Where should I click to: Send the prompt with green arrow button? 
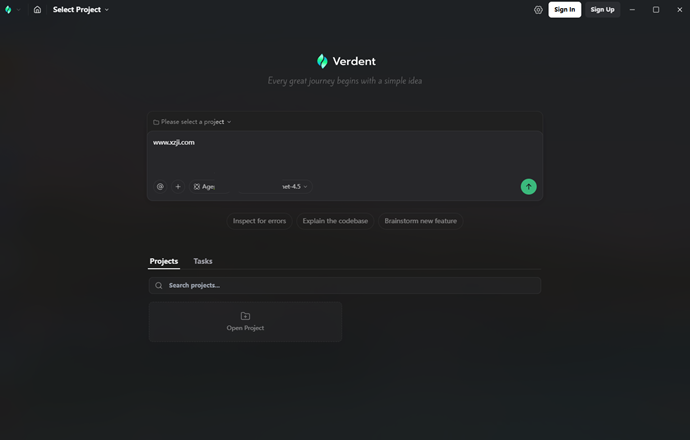tap(528, 186)
